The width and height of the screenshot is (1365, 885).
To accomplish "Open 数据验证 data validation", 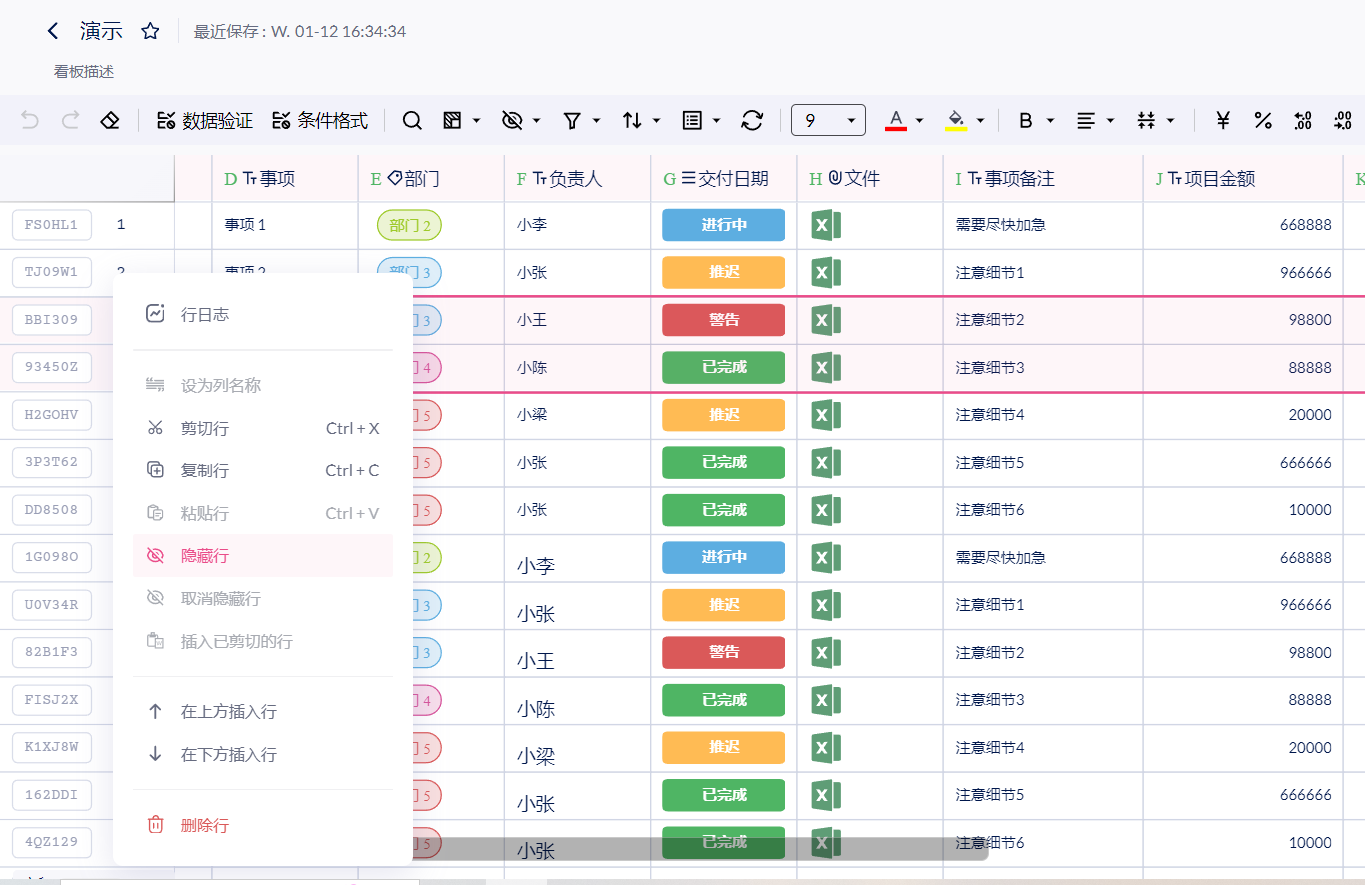I will (205, 120).
